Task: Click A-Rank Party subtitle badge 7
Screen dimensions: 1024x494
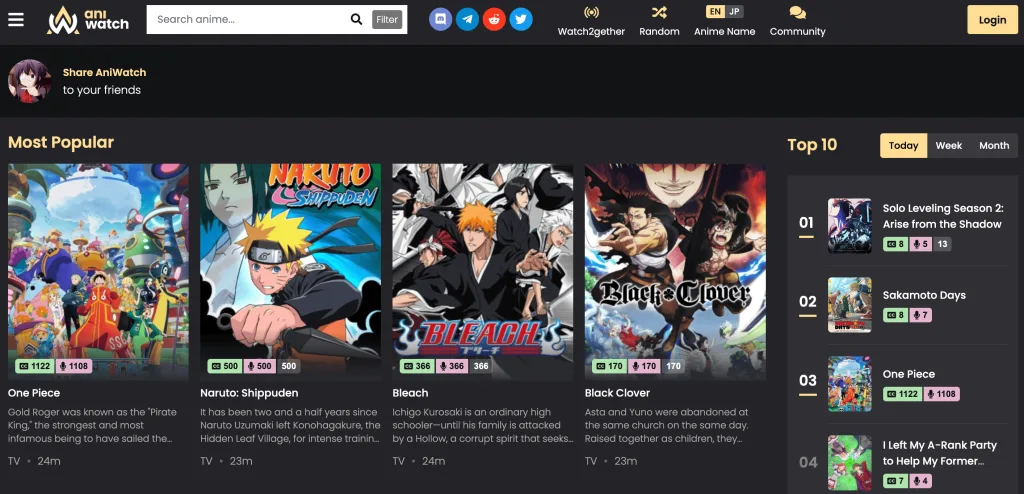Action: tap(895, 482)
